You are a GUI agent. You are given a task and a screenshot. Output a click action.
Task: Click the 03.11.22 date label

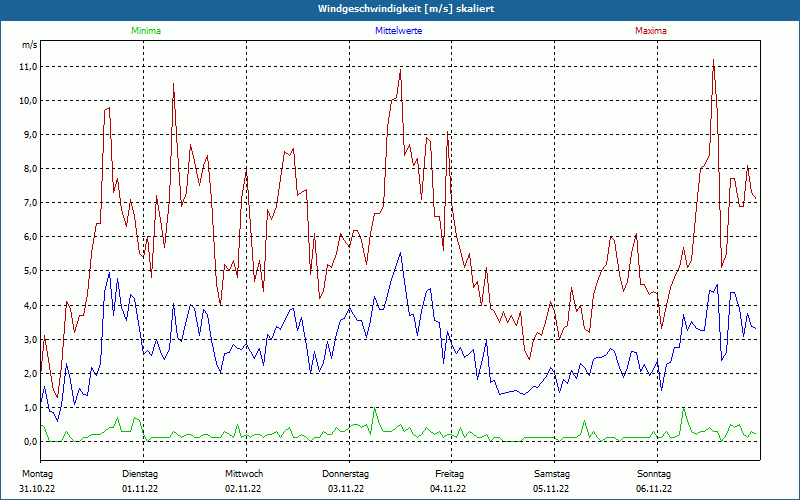pyautogui.click(x=346, y=489)
